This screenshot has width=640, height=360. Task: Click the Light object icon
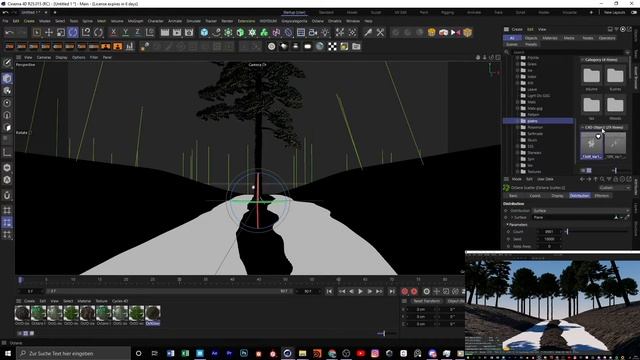(325, 32)
